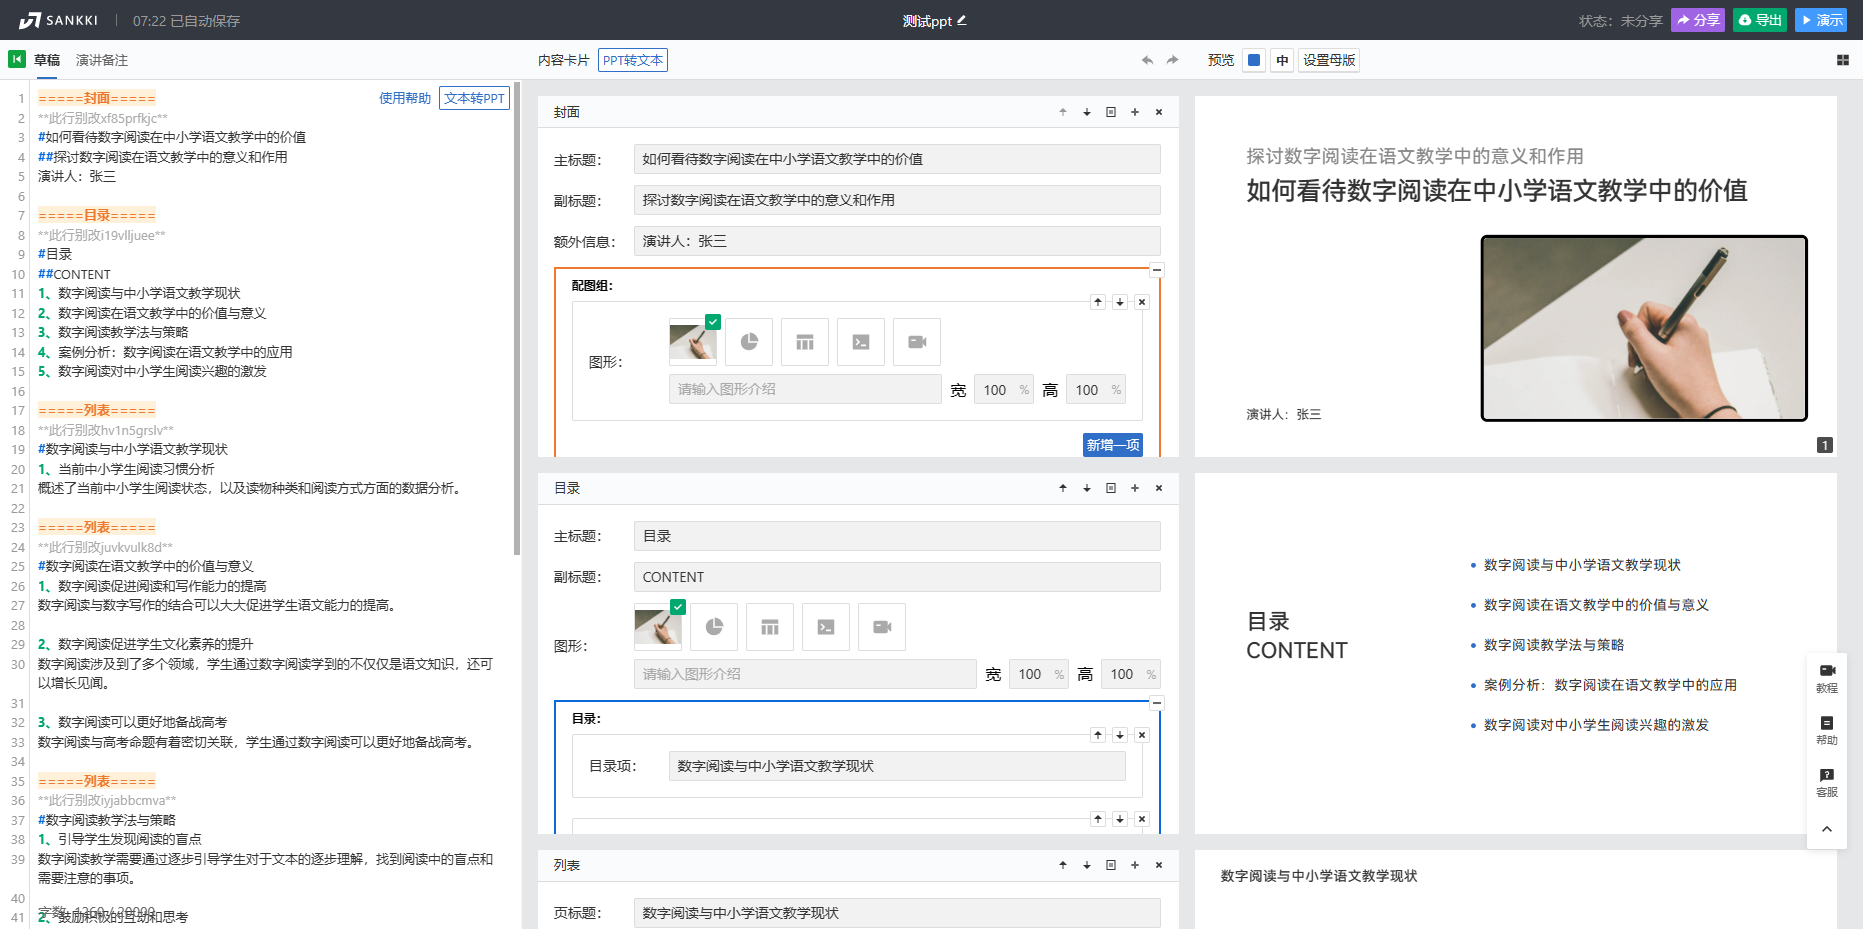1863x929 pixels.
Task: Select the code terminal type in 封面 card
Action: click(x=861, y=342)
